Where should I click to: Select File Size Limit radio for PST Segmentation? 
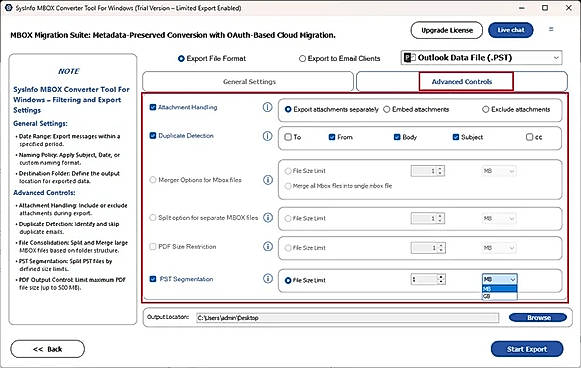click(288, 281)
